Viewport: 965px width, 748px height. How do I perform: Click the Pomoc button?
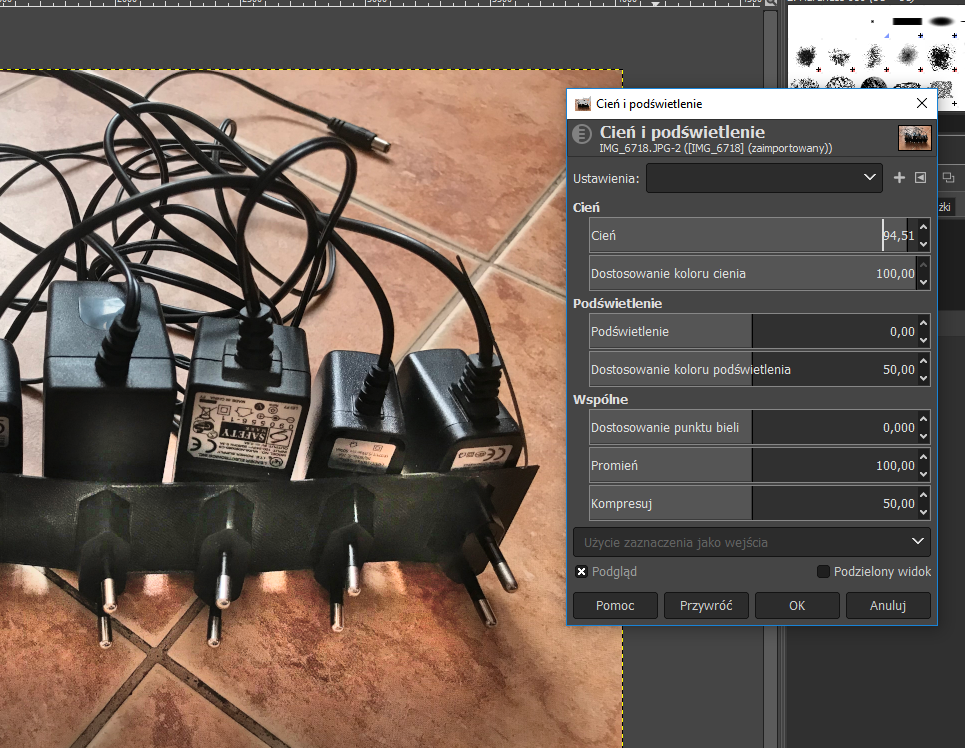click(x=615, y=605)
